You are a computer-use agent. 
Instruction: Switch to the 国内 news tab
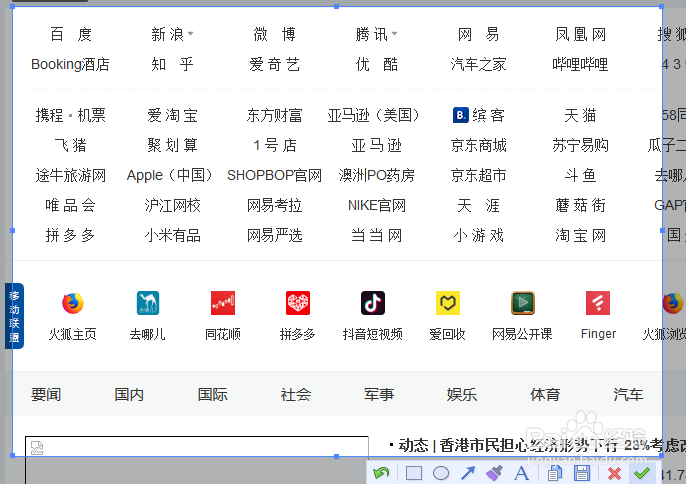[129, 394]
